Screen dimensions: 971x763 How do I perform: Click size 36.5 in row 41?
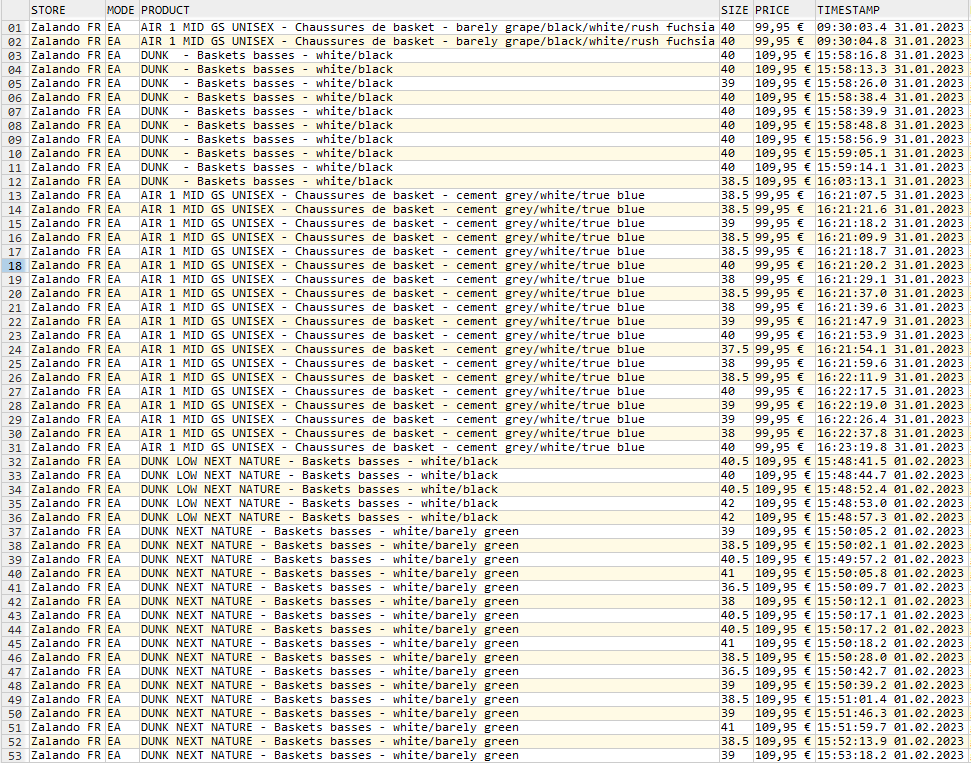pos(734,587)
